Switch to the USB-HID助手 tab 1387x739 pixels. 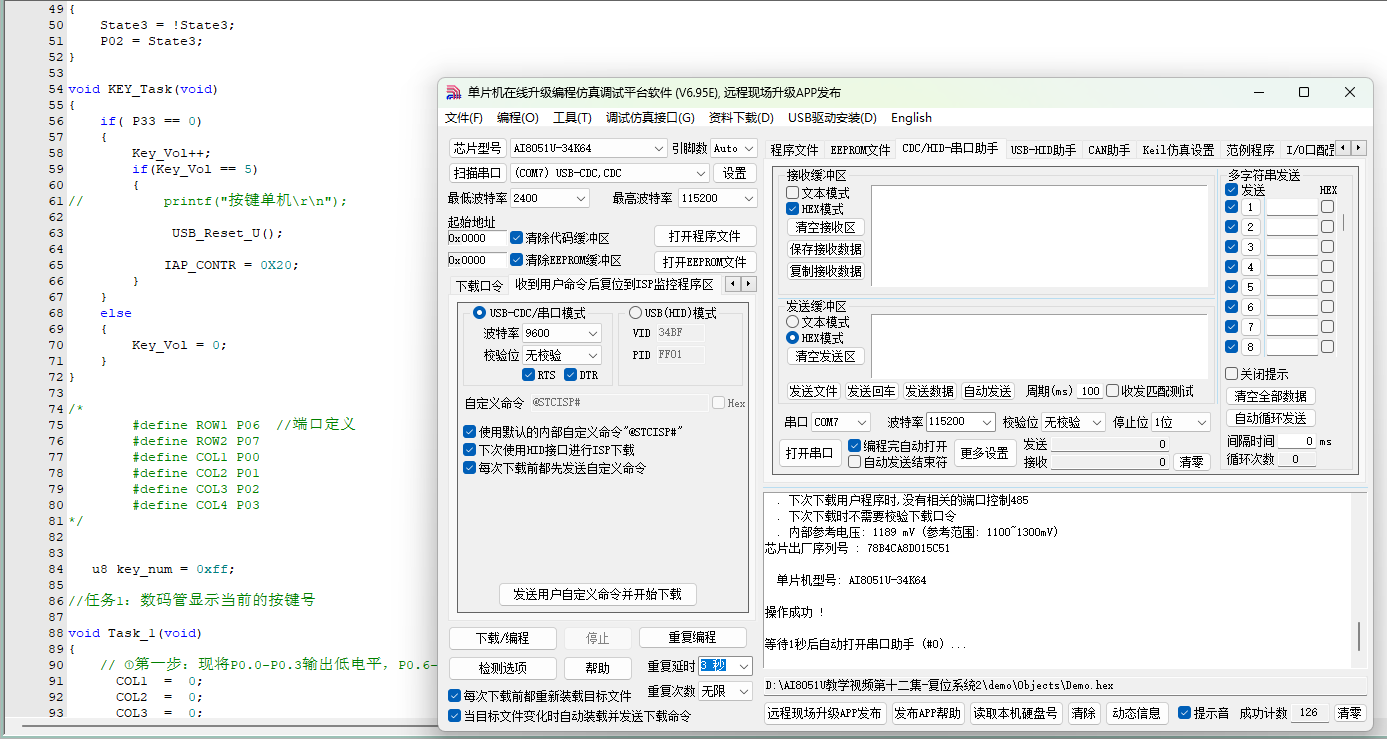point(1043,150)
